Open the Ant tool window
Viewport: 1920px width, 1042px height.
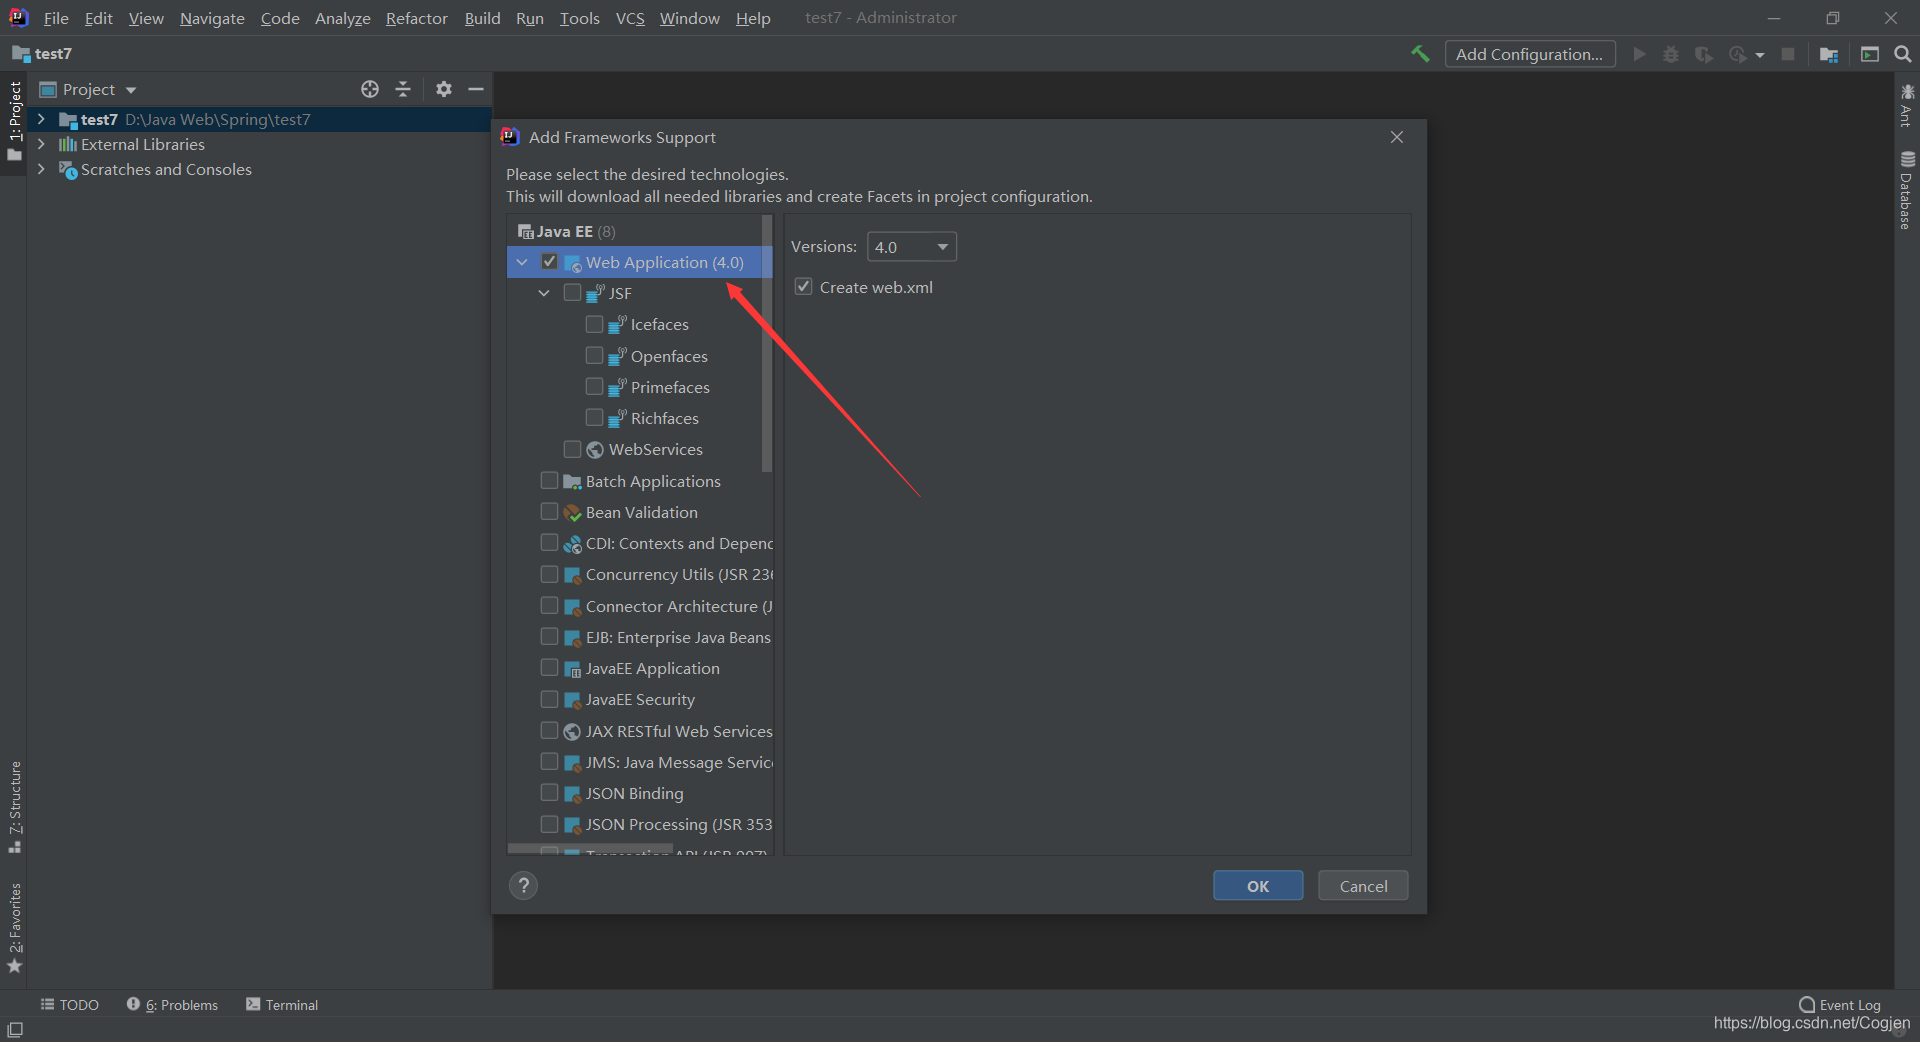[x=1907, y=106]
